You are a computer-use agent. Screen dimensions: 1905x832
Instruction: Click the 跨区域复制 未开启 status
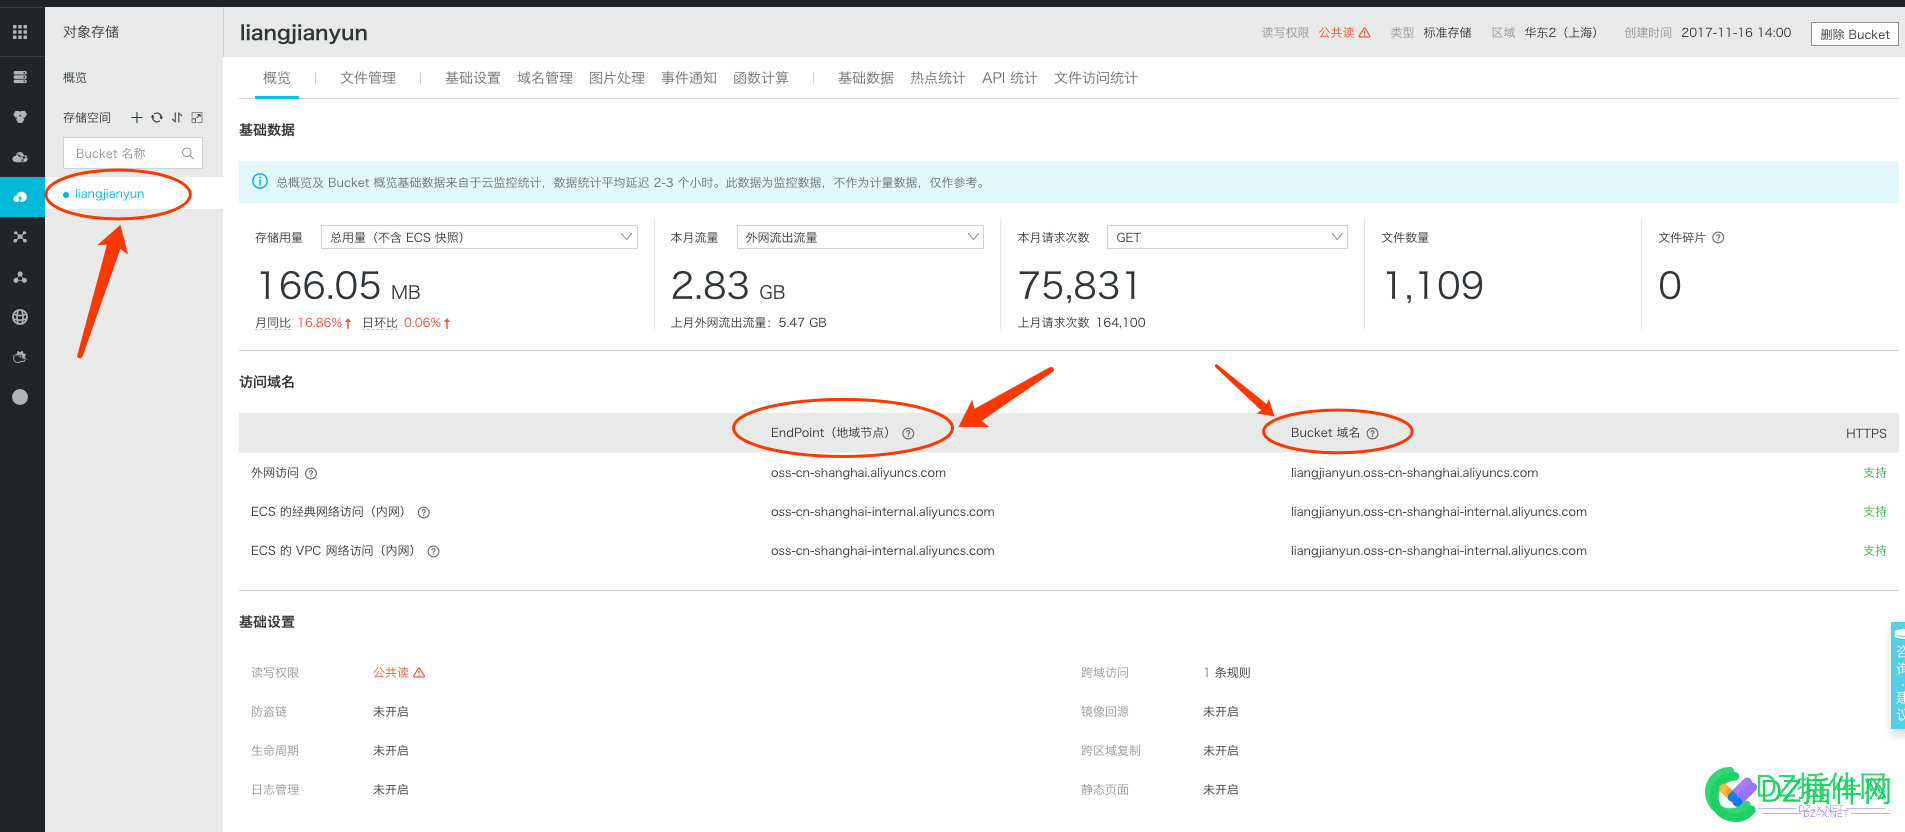(x=1221, y=751)
